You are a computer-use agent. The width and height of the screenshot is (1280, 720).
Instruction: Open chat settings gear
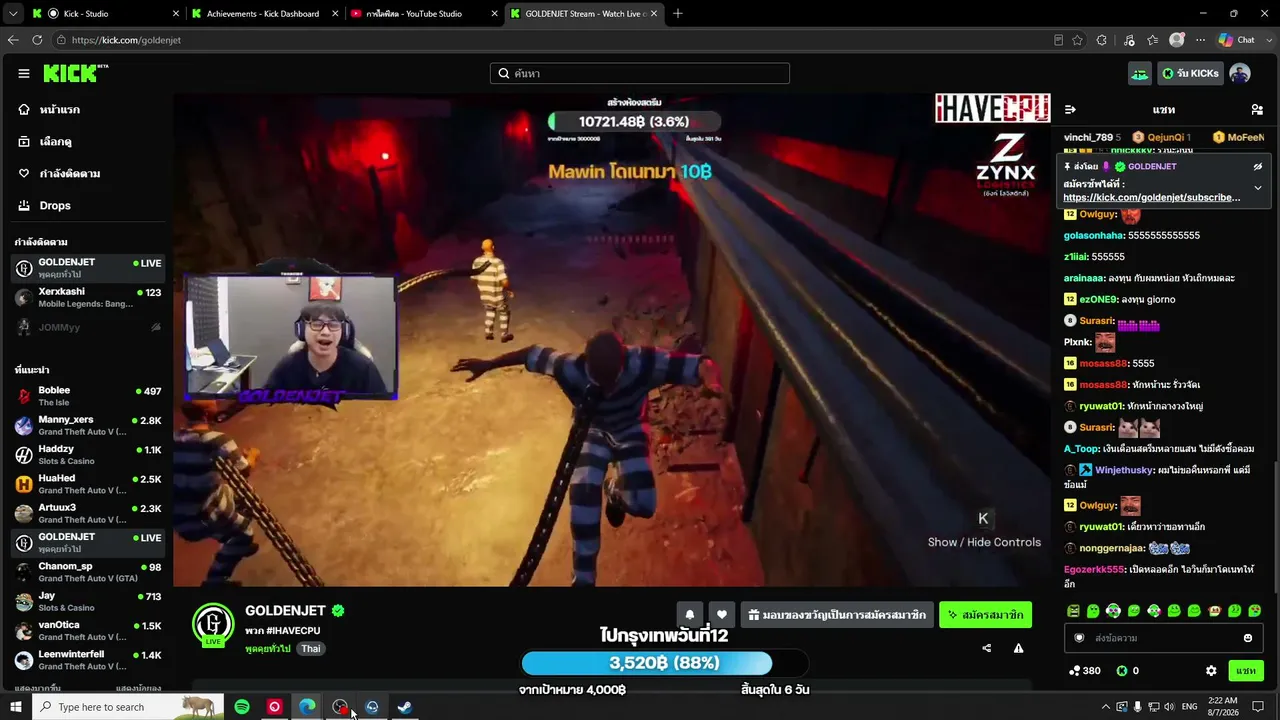coord(1211,671)
